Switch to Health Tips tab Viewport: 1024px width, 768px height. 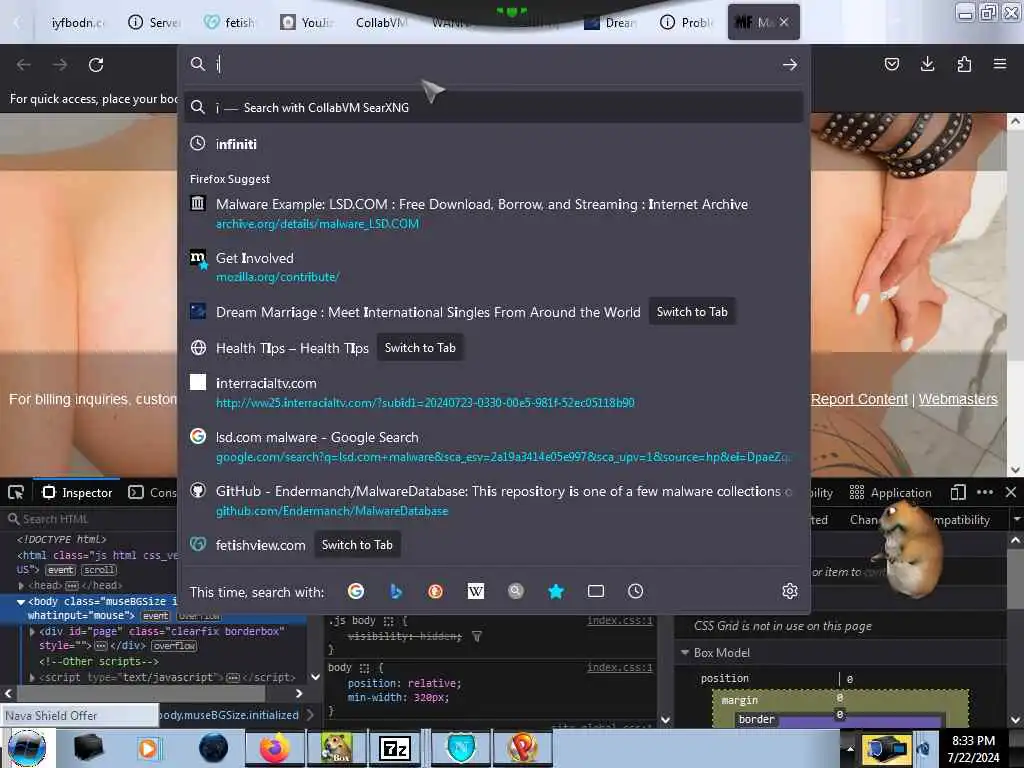tap(420, 348)
